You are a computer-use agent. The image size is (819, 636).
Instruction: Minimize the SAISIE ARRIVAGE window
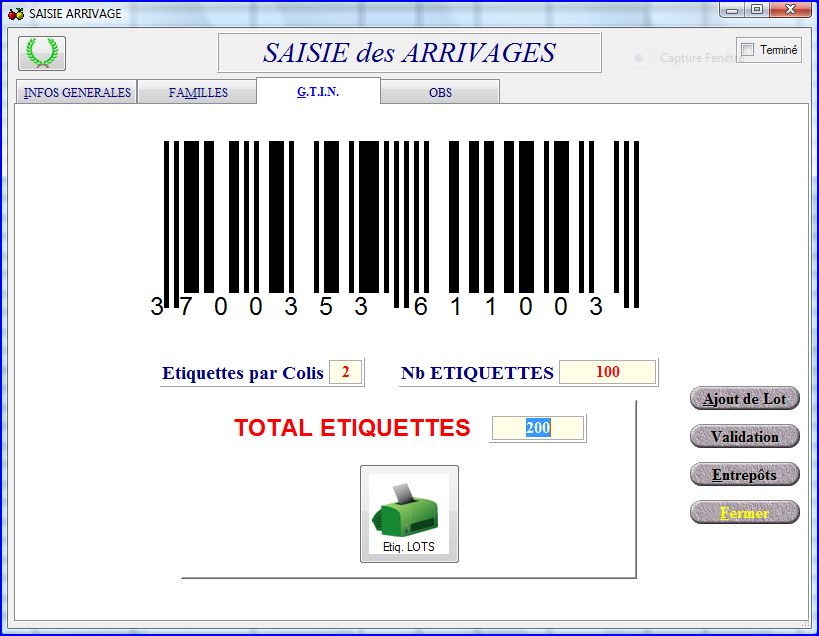coord(732,10)
